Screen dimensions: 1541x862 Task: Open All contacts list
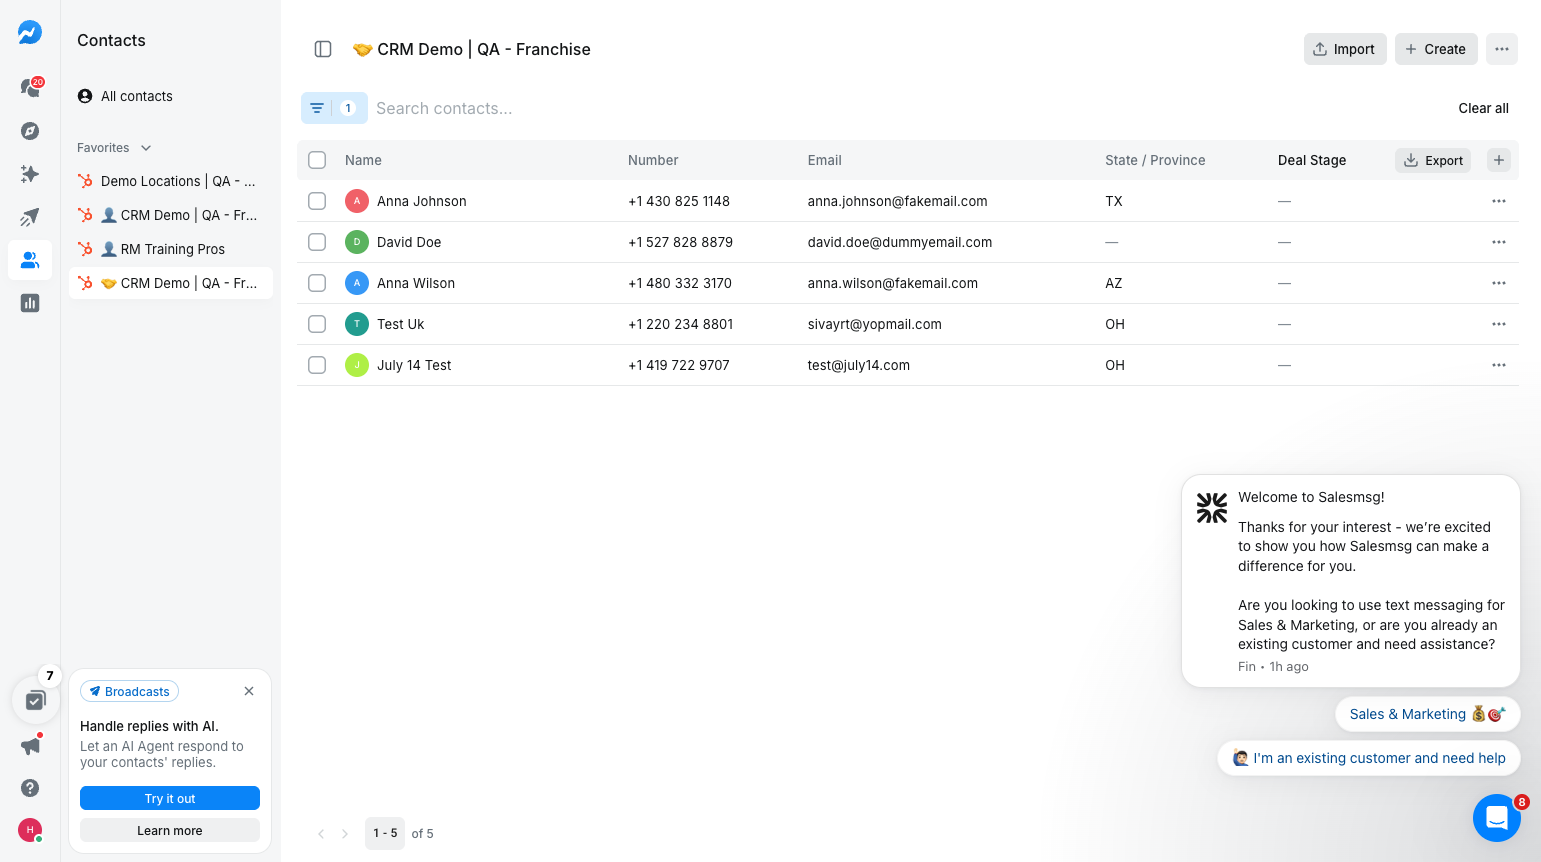[x=171, y=96]
